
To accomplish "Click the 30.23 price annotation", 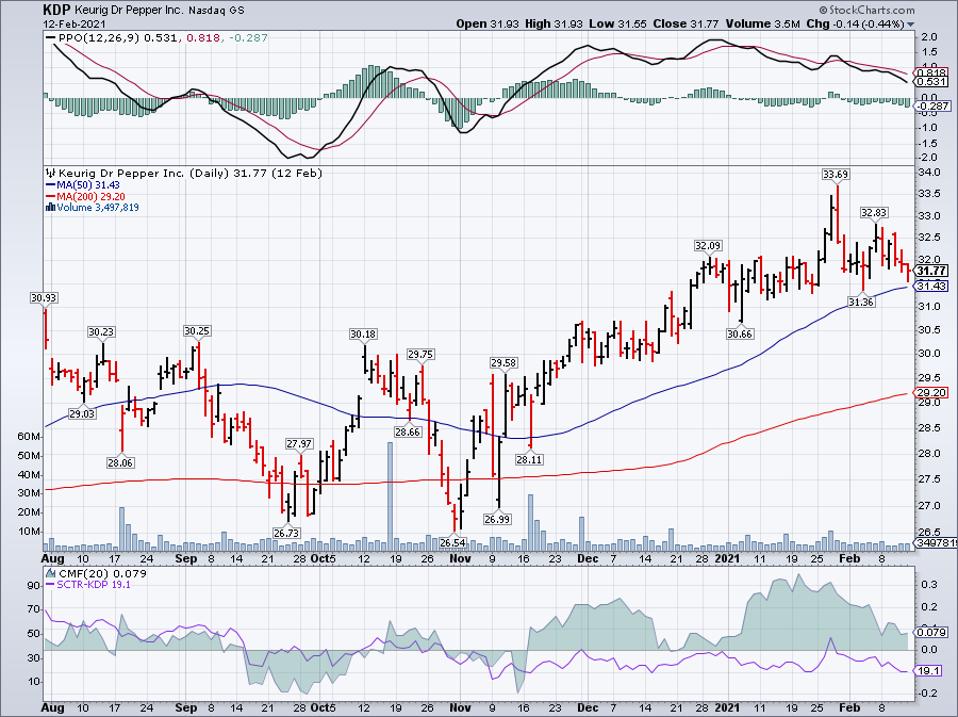I will (x=101, y=332).
